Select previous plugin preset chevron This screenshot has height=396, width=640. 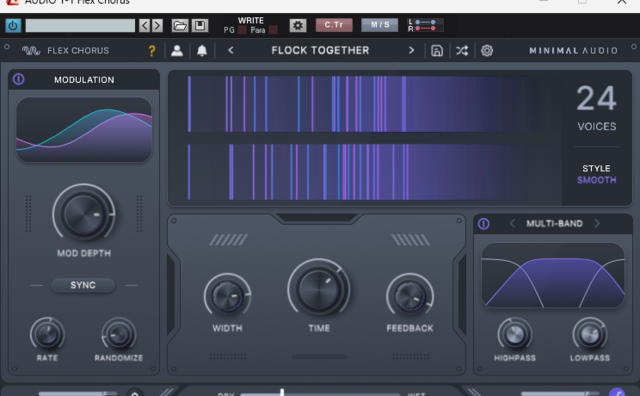(x=231, y=50)
